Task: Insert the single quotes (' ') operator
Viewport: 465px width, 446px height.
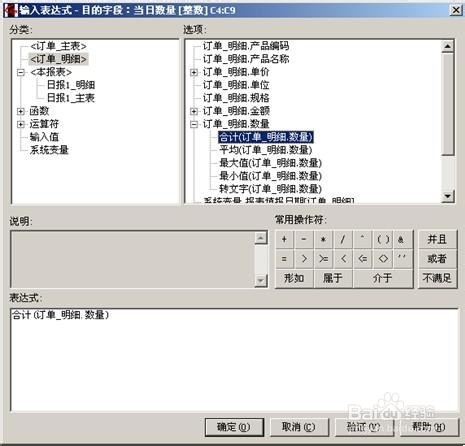Action: click(x=402, y=259)
